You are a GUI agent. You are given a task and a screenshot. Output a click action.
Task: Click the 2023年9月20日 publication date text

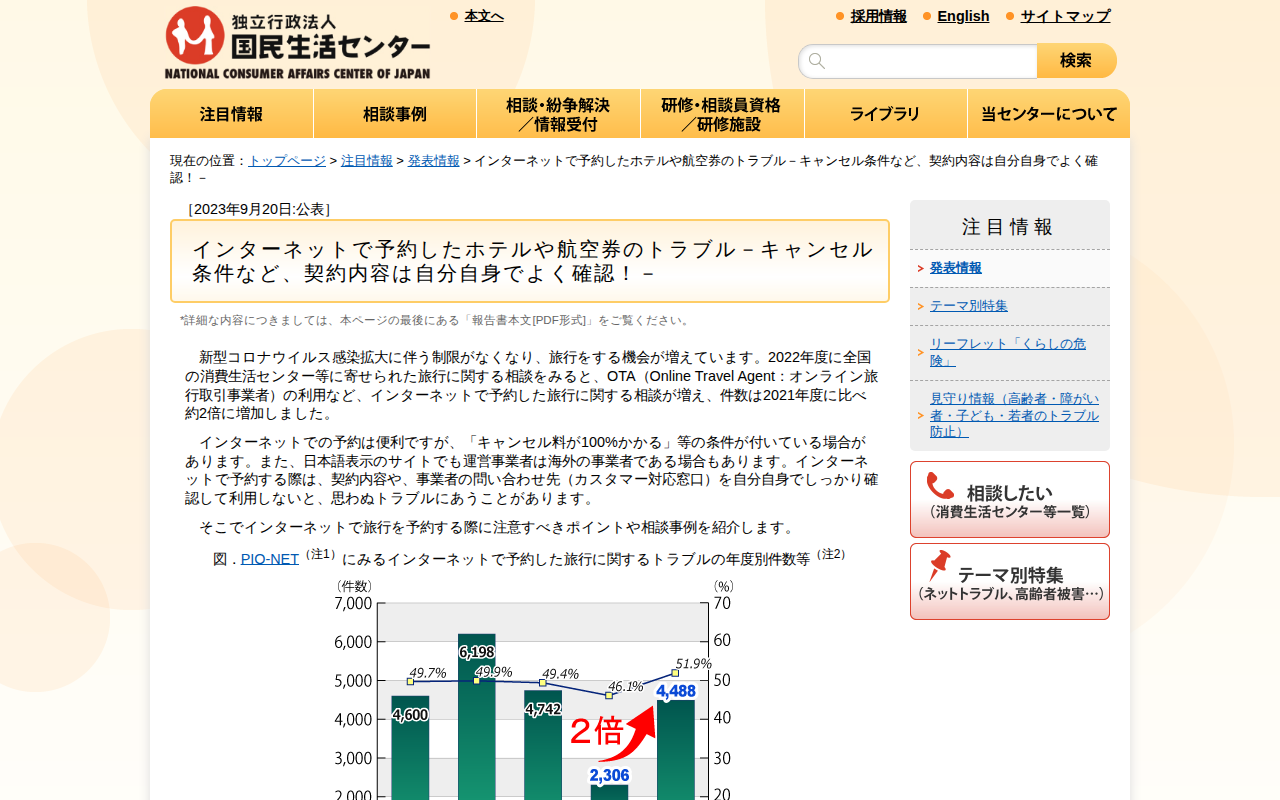pos(259,209)
